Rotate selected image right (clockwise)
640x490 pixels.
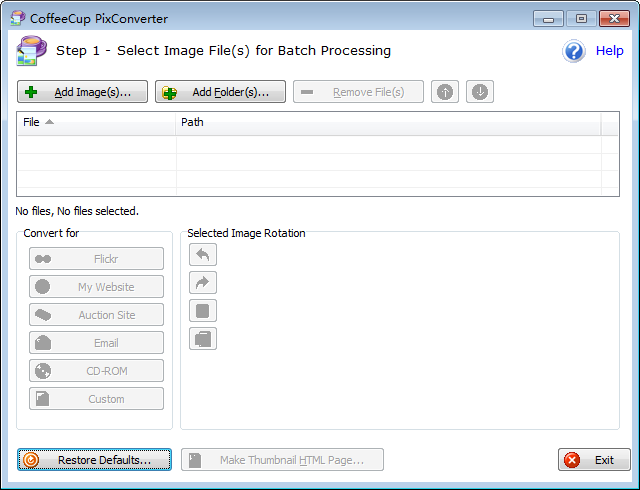203,283
